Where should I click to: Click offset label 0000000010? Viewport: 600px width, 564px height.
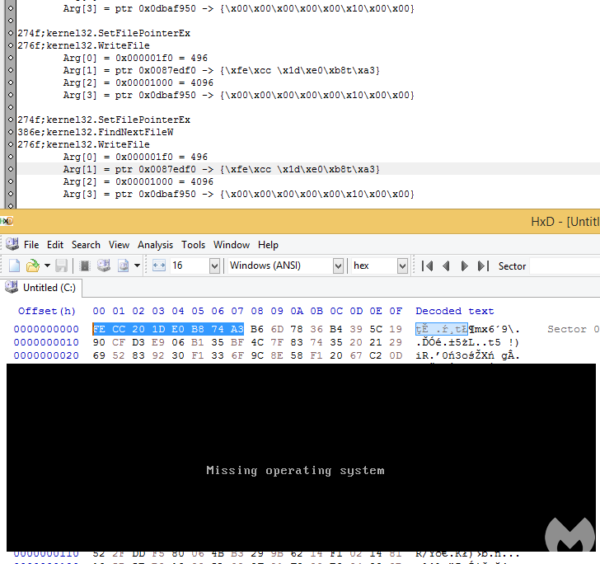tap(46, 342)
